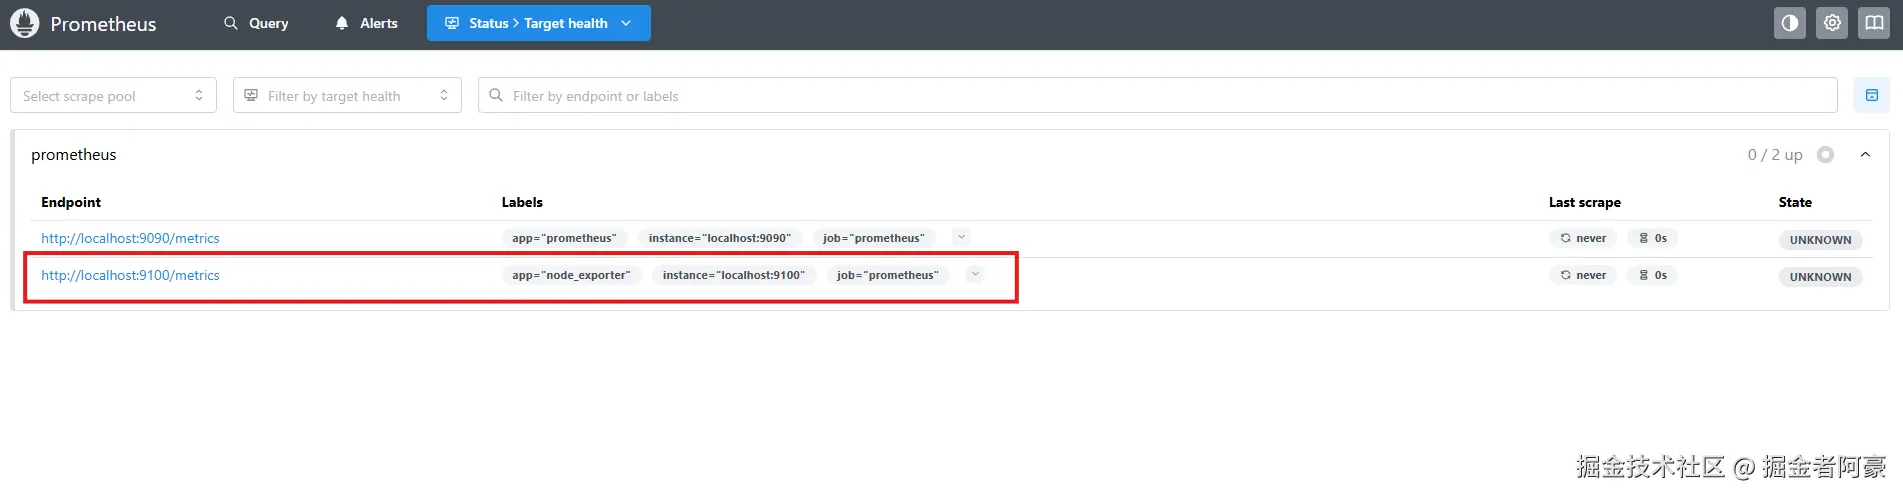The height and width of the screenshot is (497, 1903).
Task: Click the instance="localhost:9090" label badge
Action: (x=719, y=238)
